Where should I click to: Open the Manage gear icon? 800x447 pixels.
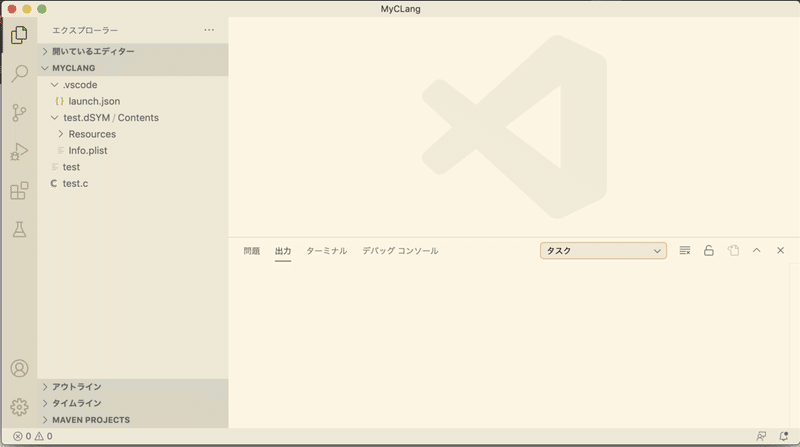[19, 407]
